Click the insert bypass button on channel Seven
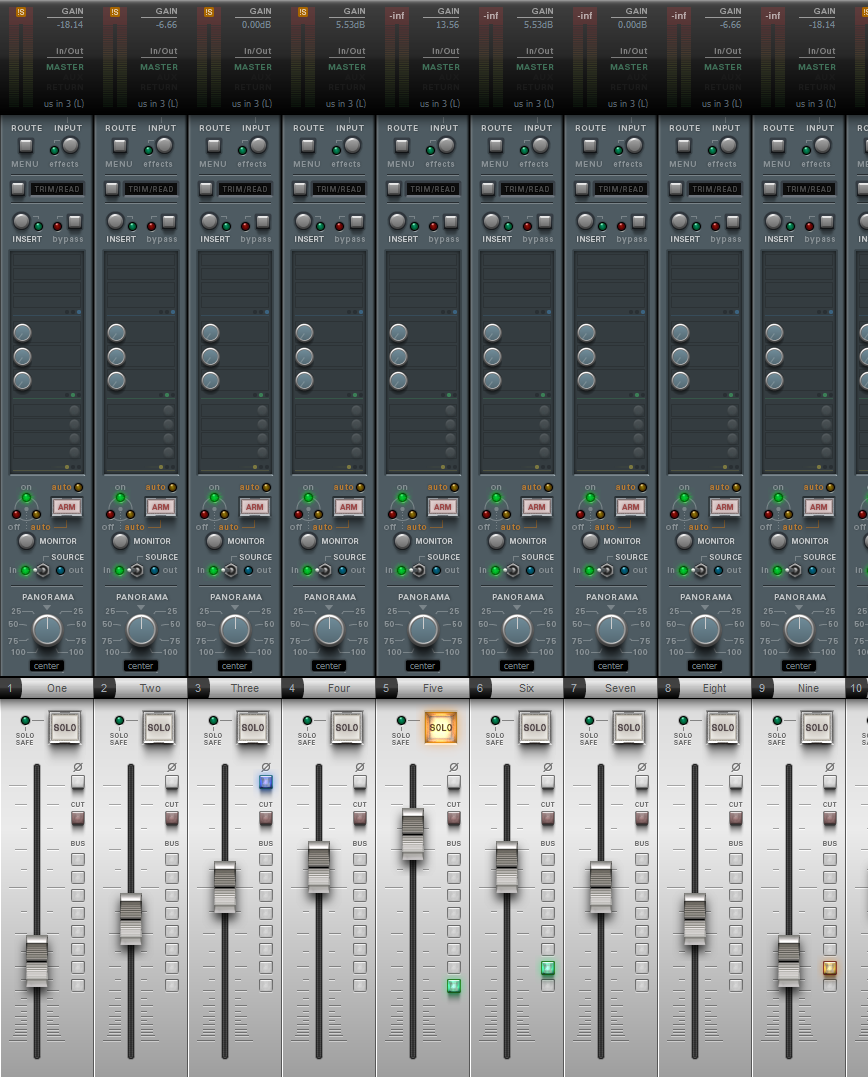Screen dimensions: 868x1077 point(639,222)
